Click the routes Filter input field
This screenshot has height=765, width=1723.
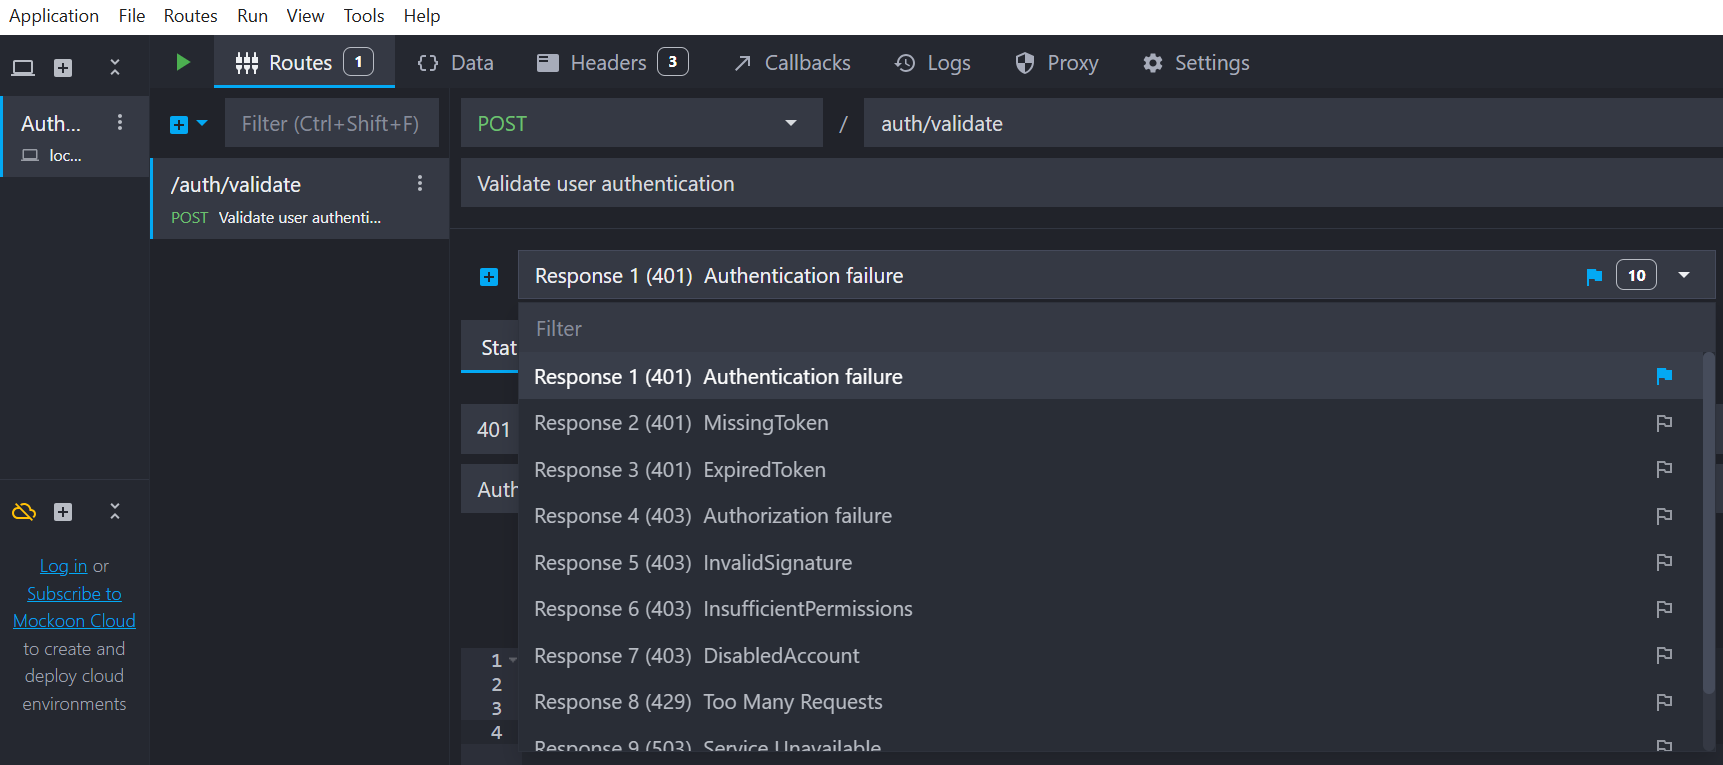click(x=332, y=123)
